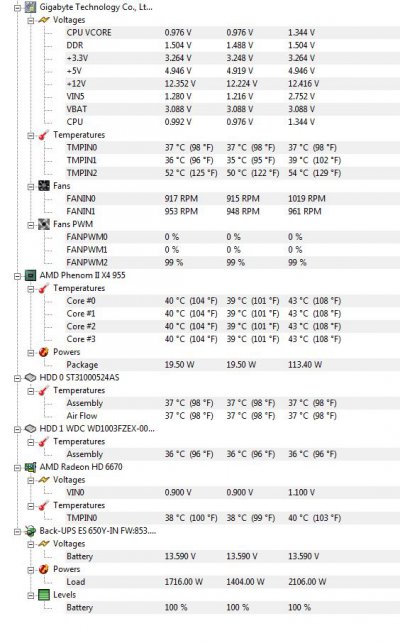This screenshot has height=643, width=400.
Task: Select the CPU VCORE voltage row
Action: coord(232,32)
